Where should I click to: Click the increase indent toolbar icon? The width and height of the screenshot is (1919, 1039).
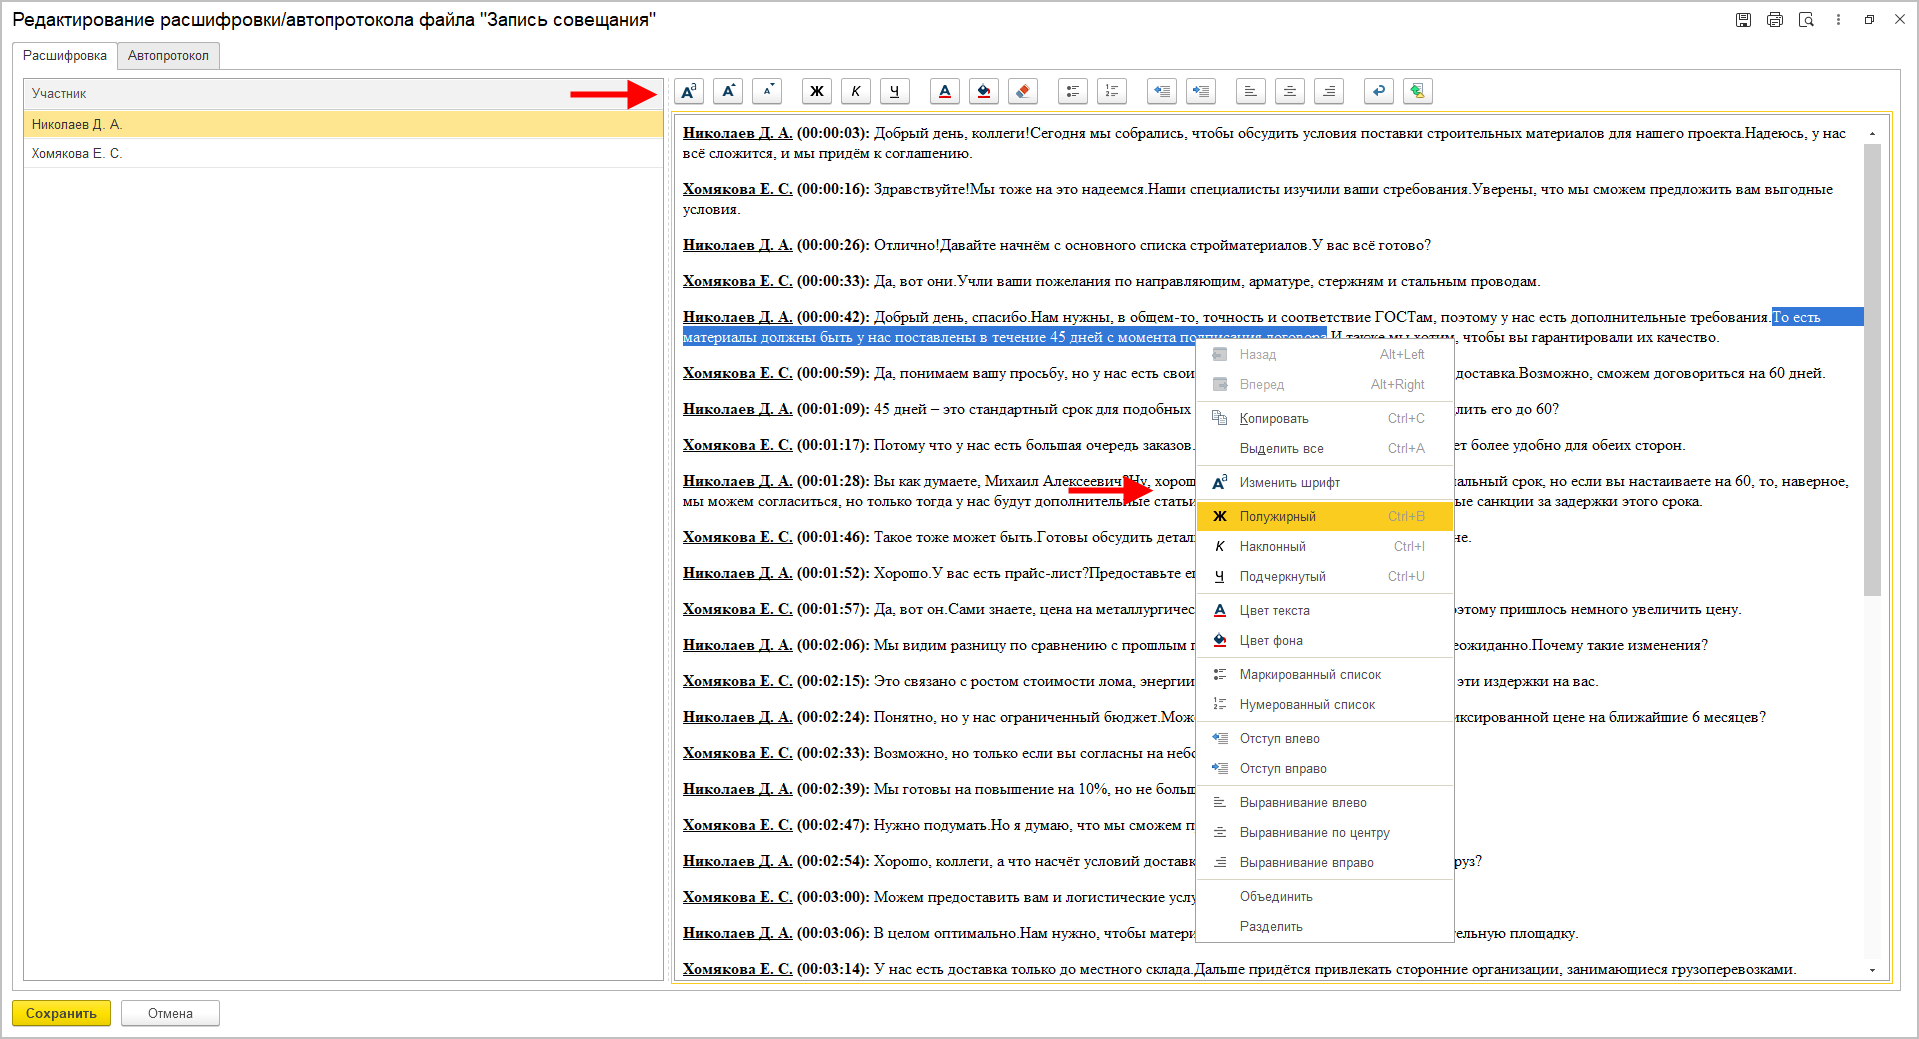1200,92
